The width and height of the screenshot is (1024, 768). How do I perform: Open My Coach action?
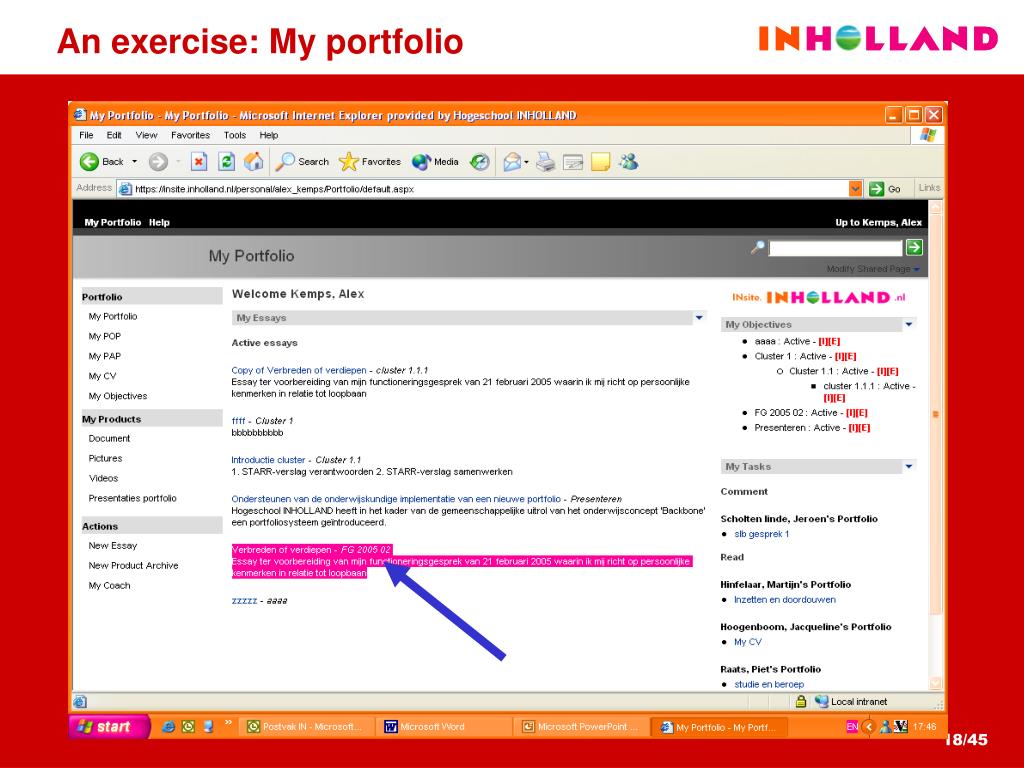pos(109,586)
